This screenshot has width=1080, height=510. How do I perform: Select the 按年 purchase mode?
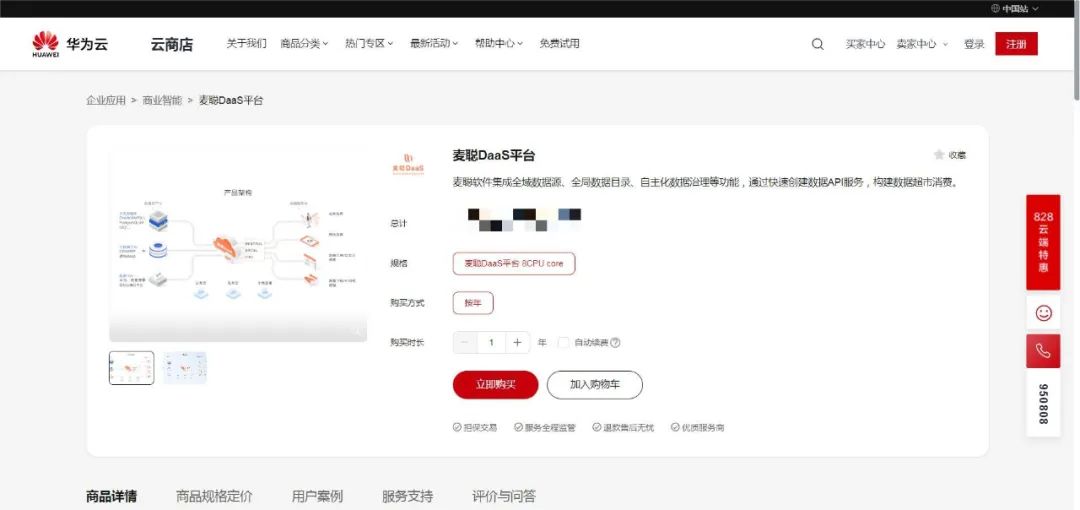coord(473,303)
